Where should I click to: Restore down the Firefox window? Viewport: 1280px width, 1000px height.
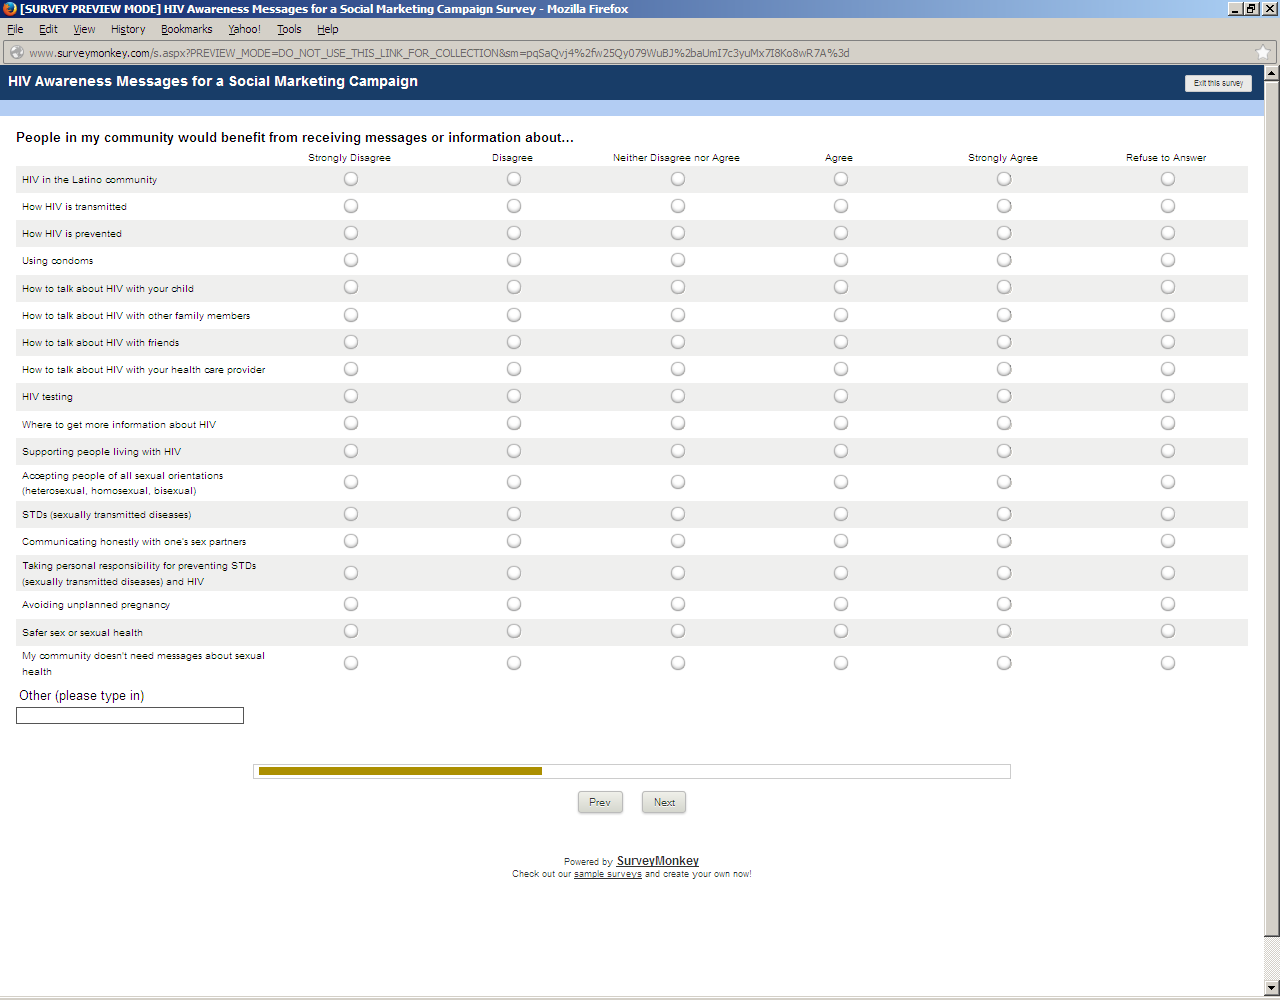coord(1251,9)
